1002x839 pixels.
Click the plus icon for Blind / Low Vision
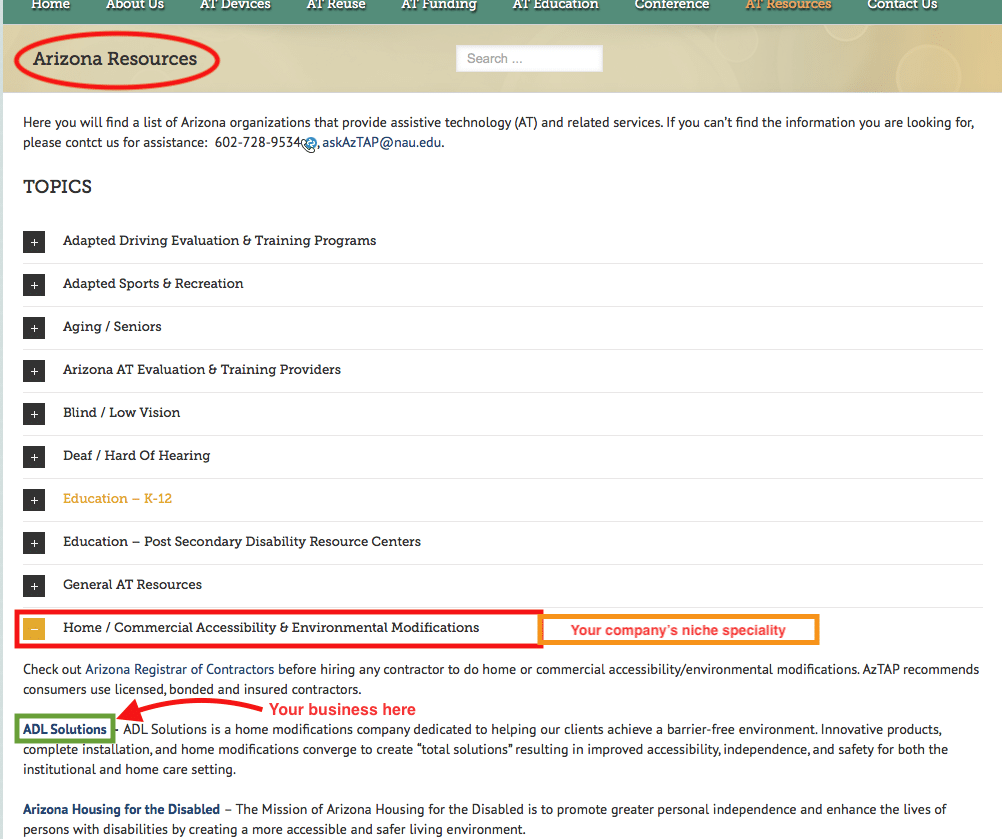[34, 414]
